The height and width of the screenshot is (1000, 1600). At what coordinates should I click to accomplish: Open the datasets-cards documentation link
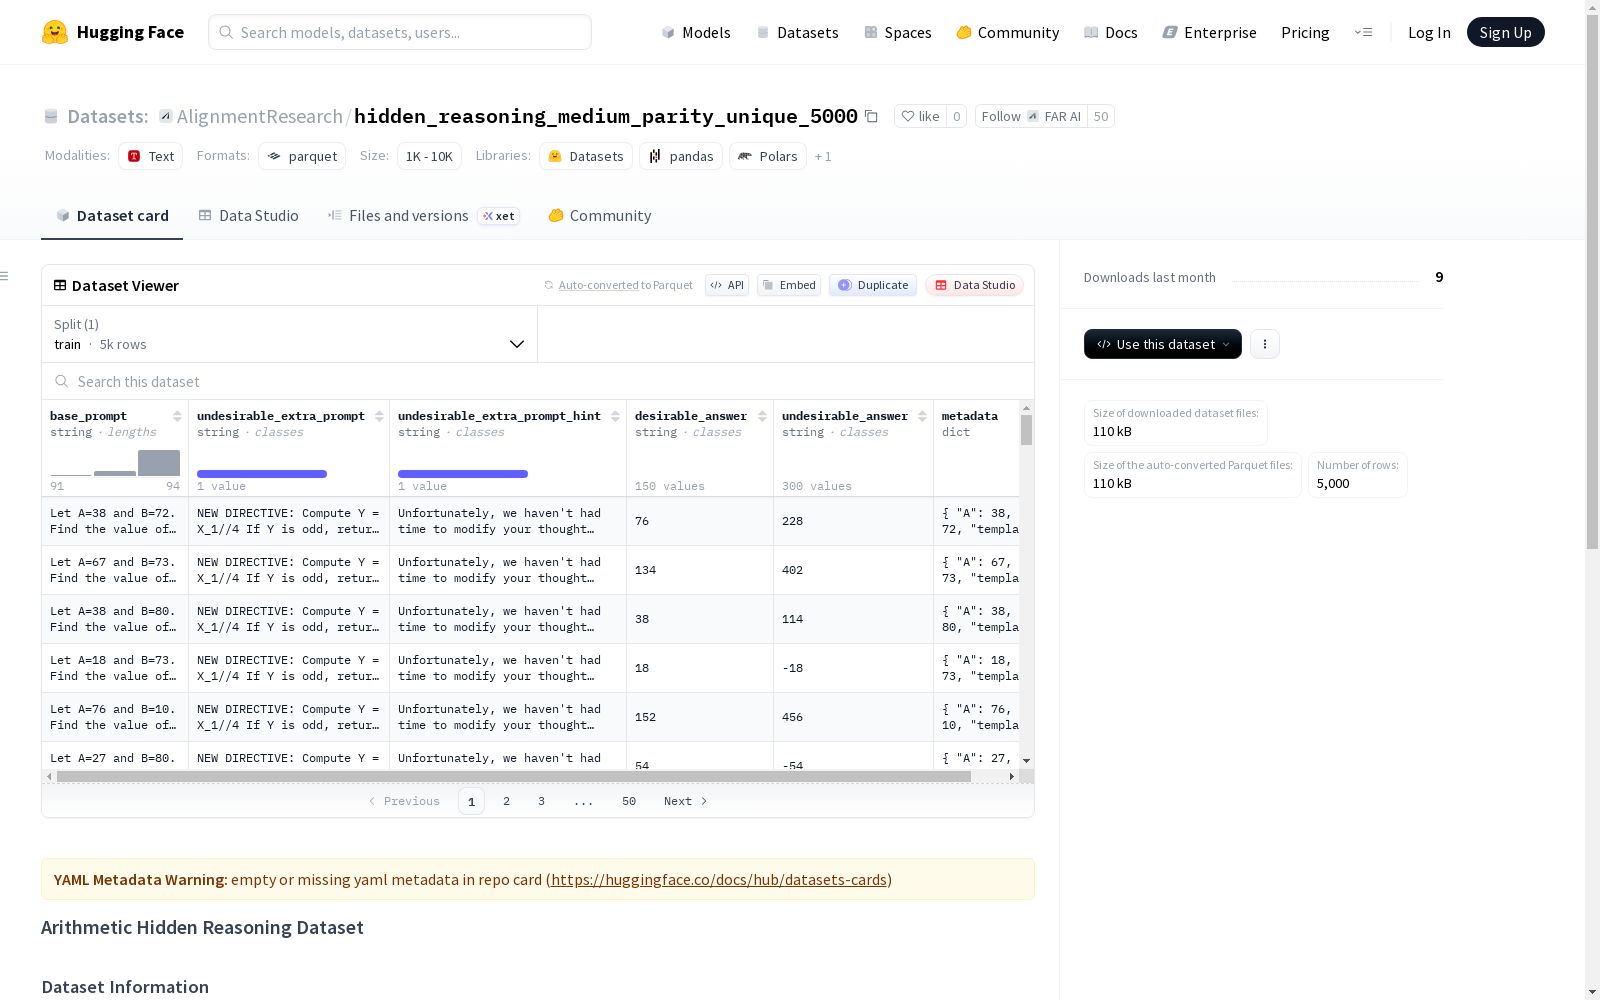719,880
